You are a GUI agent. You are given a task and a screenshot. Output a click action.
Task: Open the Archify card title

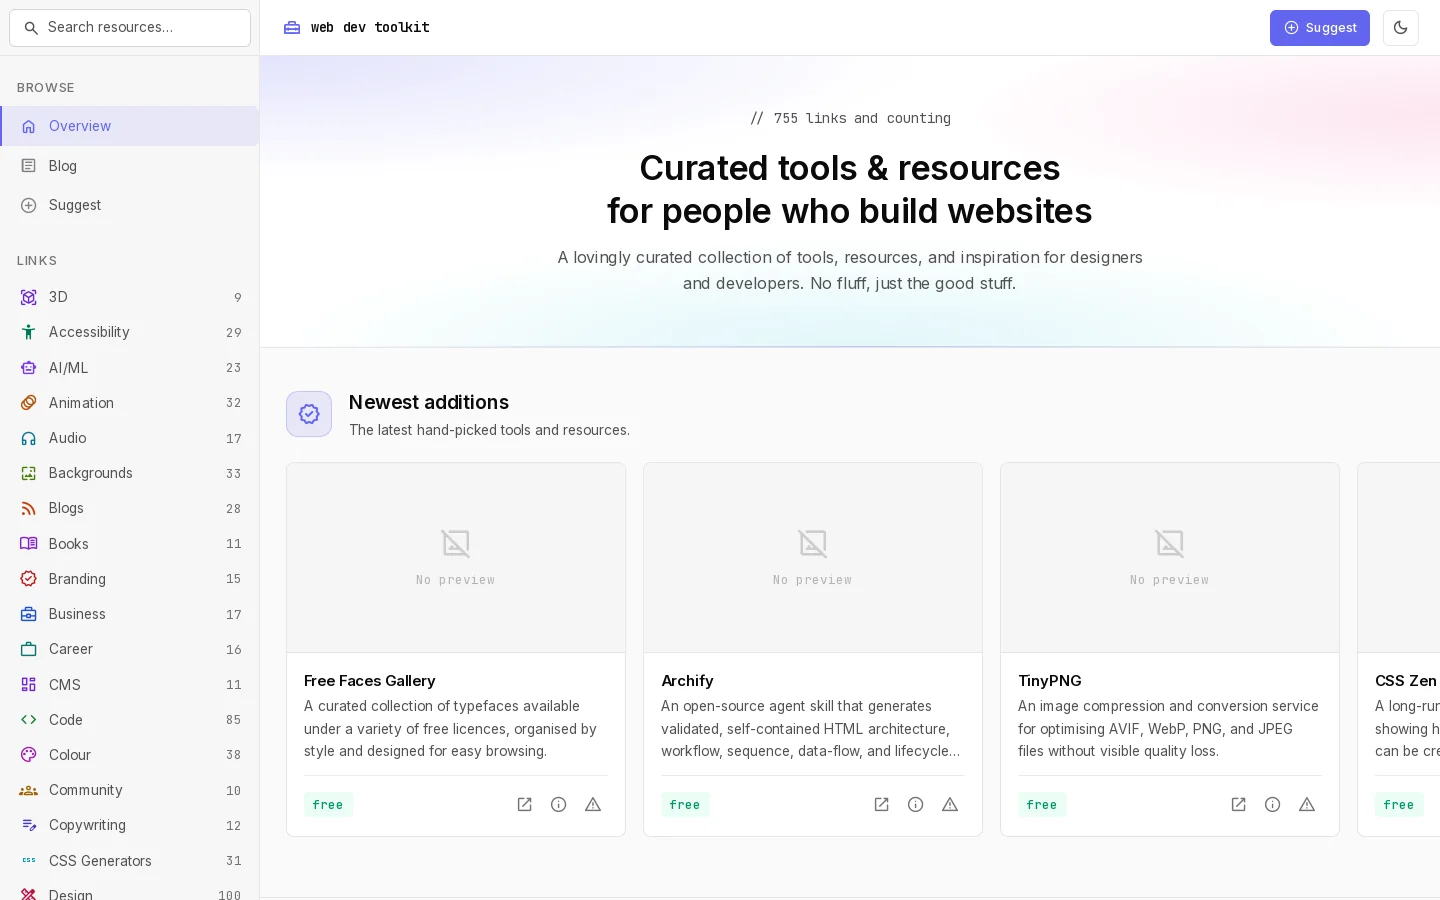coord(687,681)
